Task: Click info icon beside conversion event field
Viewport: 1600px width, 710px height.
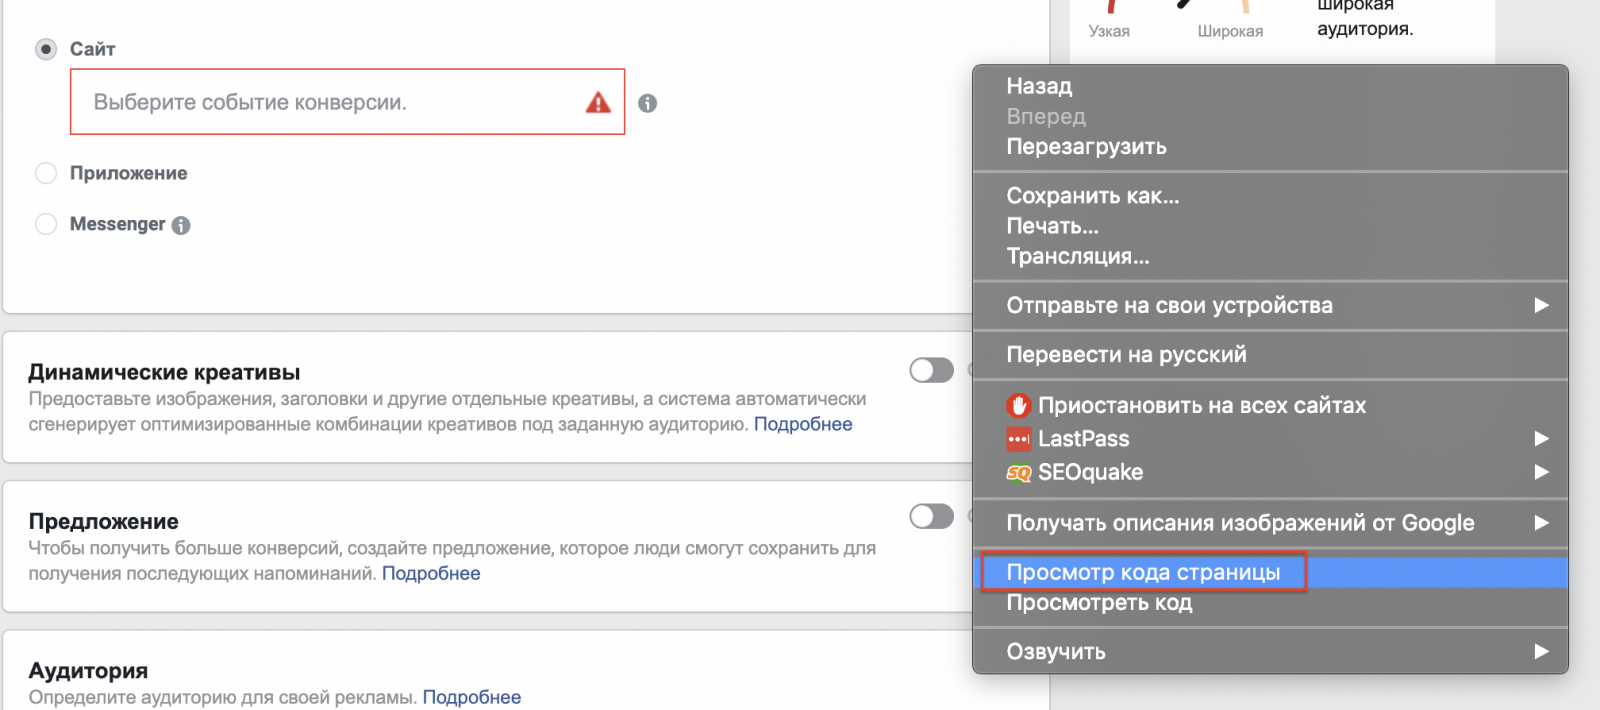Action: click(648, 103)
